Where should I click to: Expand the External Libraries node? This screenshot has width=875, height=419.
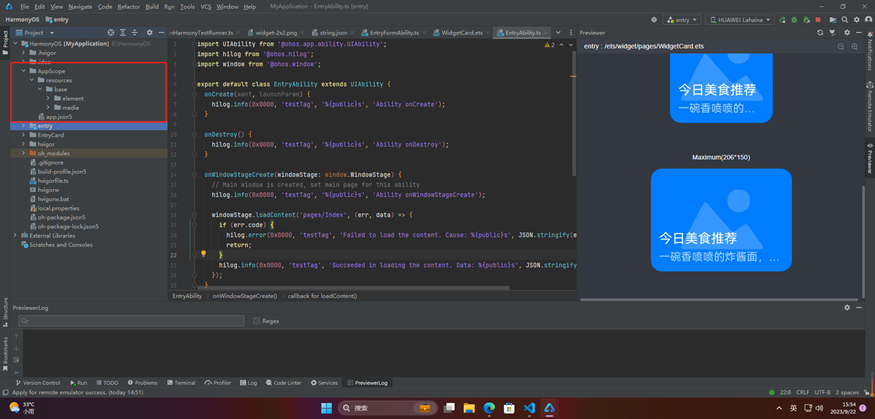15,235
